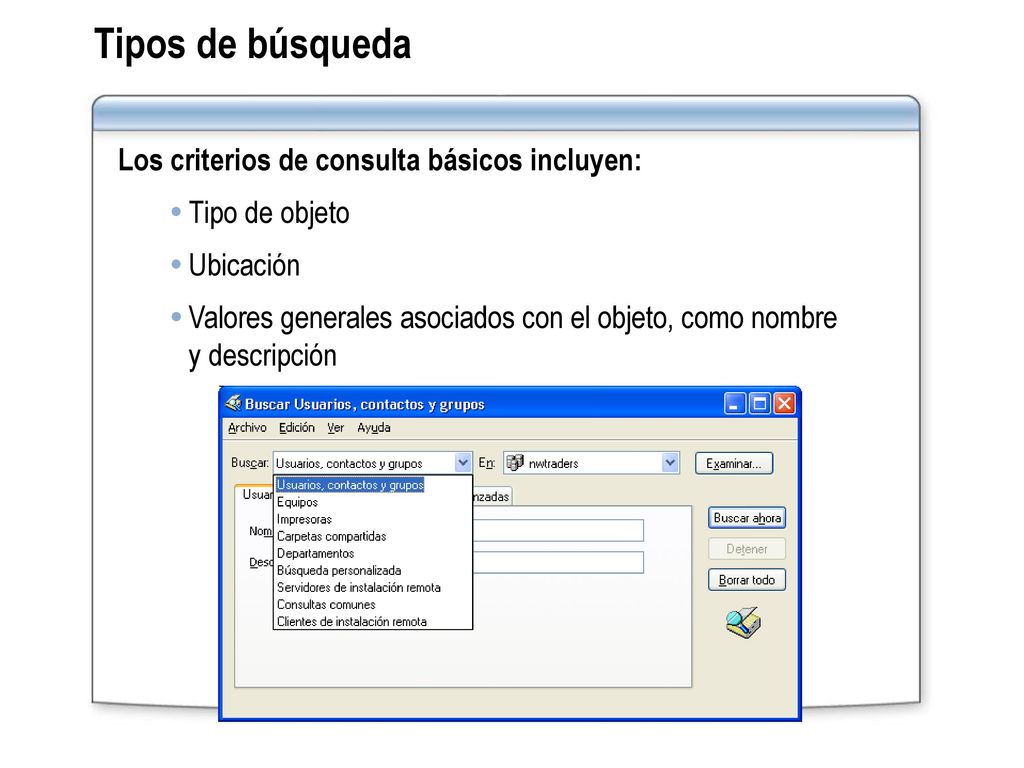Click the search magnifier animation icon
Viewport: 1024px width, 768px height.
coord(743,622)
